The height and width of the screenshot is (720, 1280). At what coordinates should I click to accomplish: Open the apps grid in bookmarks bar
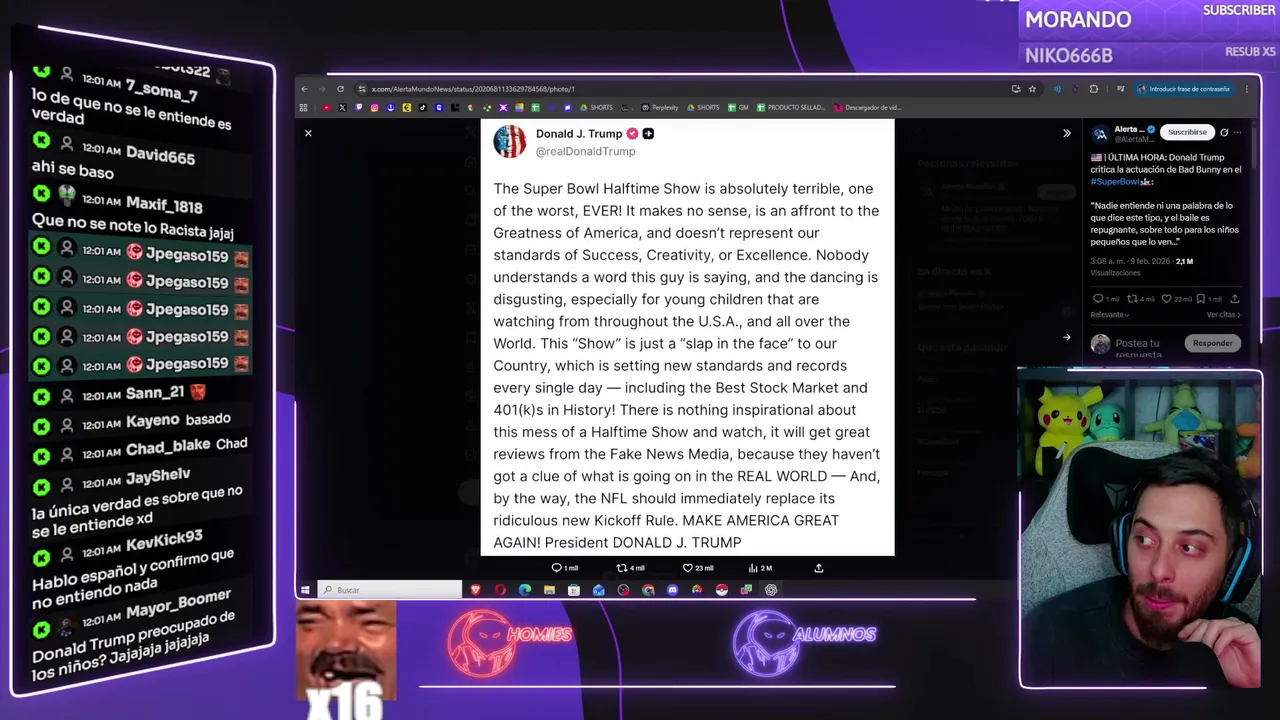(x=303, y=107)
